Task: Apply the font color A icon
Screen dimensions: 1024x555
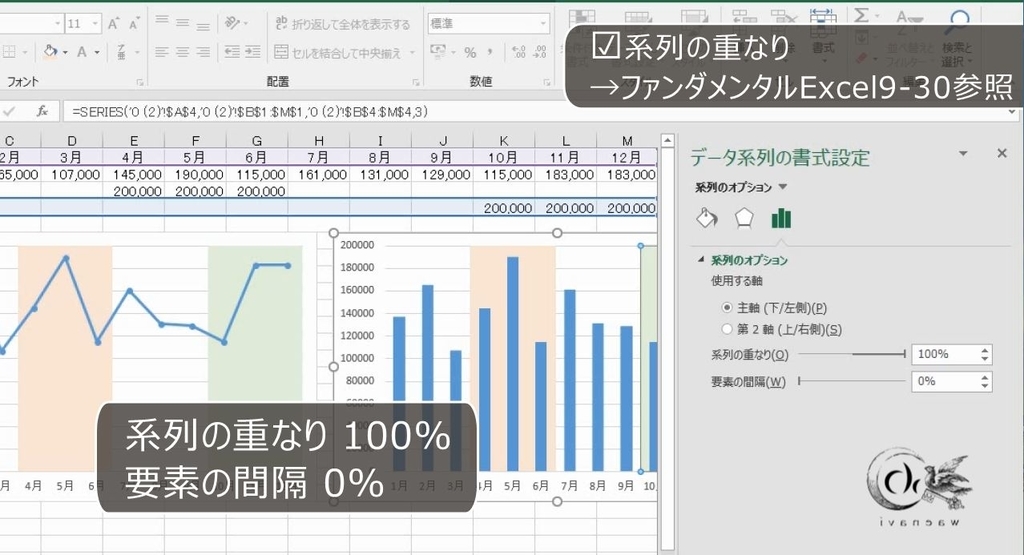Action: coord(82,52)
